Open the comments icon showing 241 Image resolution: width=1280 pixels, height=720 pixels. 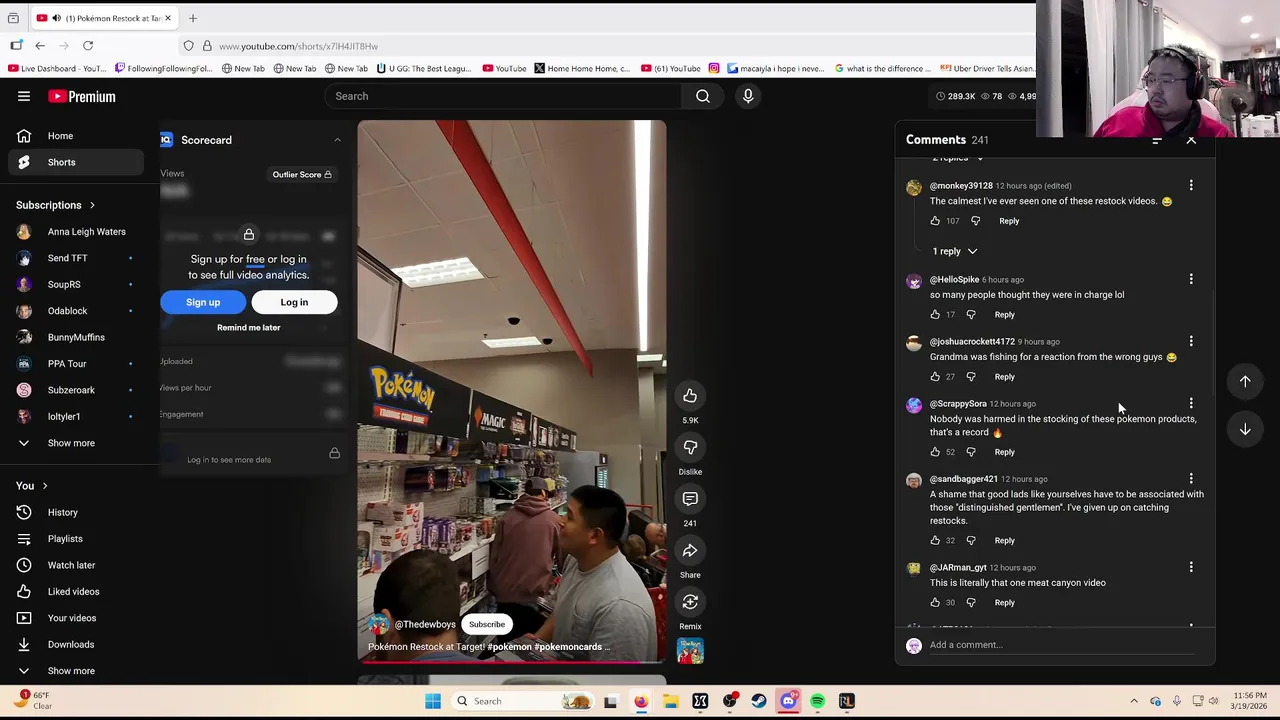point(690,498)
